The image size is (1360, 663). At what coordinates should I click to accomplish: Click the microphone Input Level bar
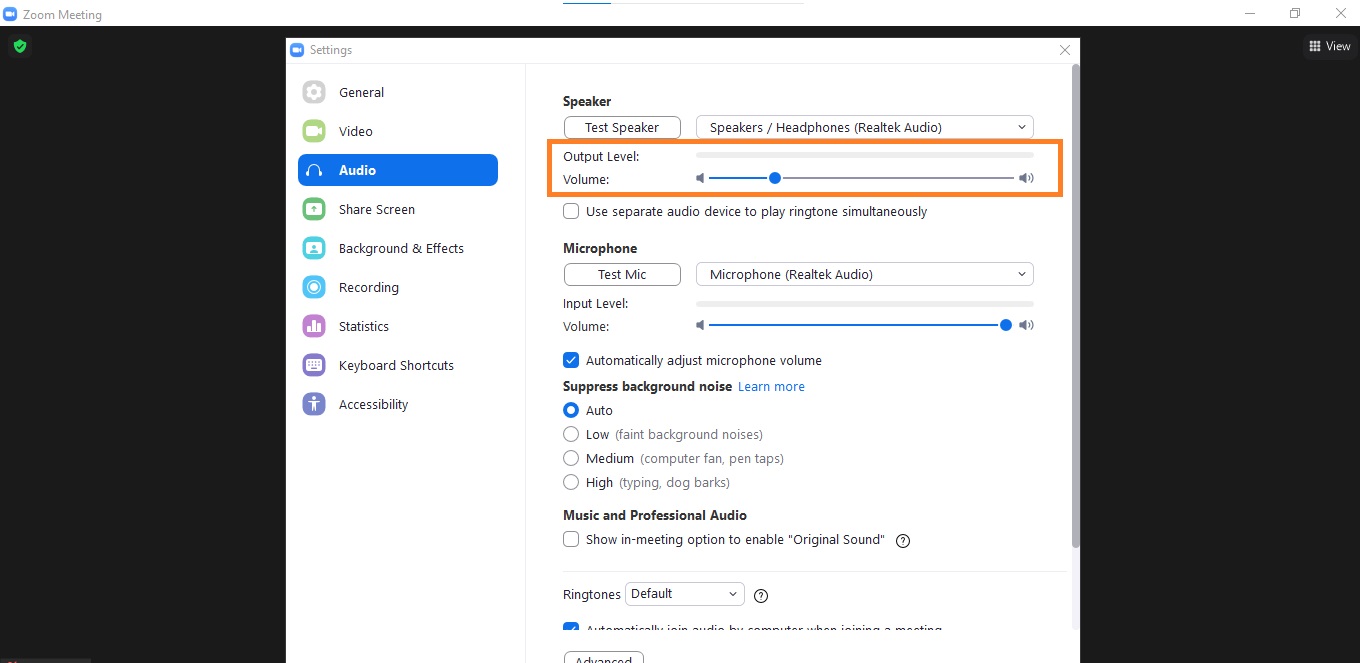tap(865, 303)
